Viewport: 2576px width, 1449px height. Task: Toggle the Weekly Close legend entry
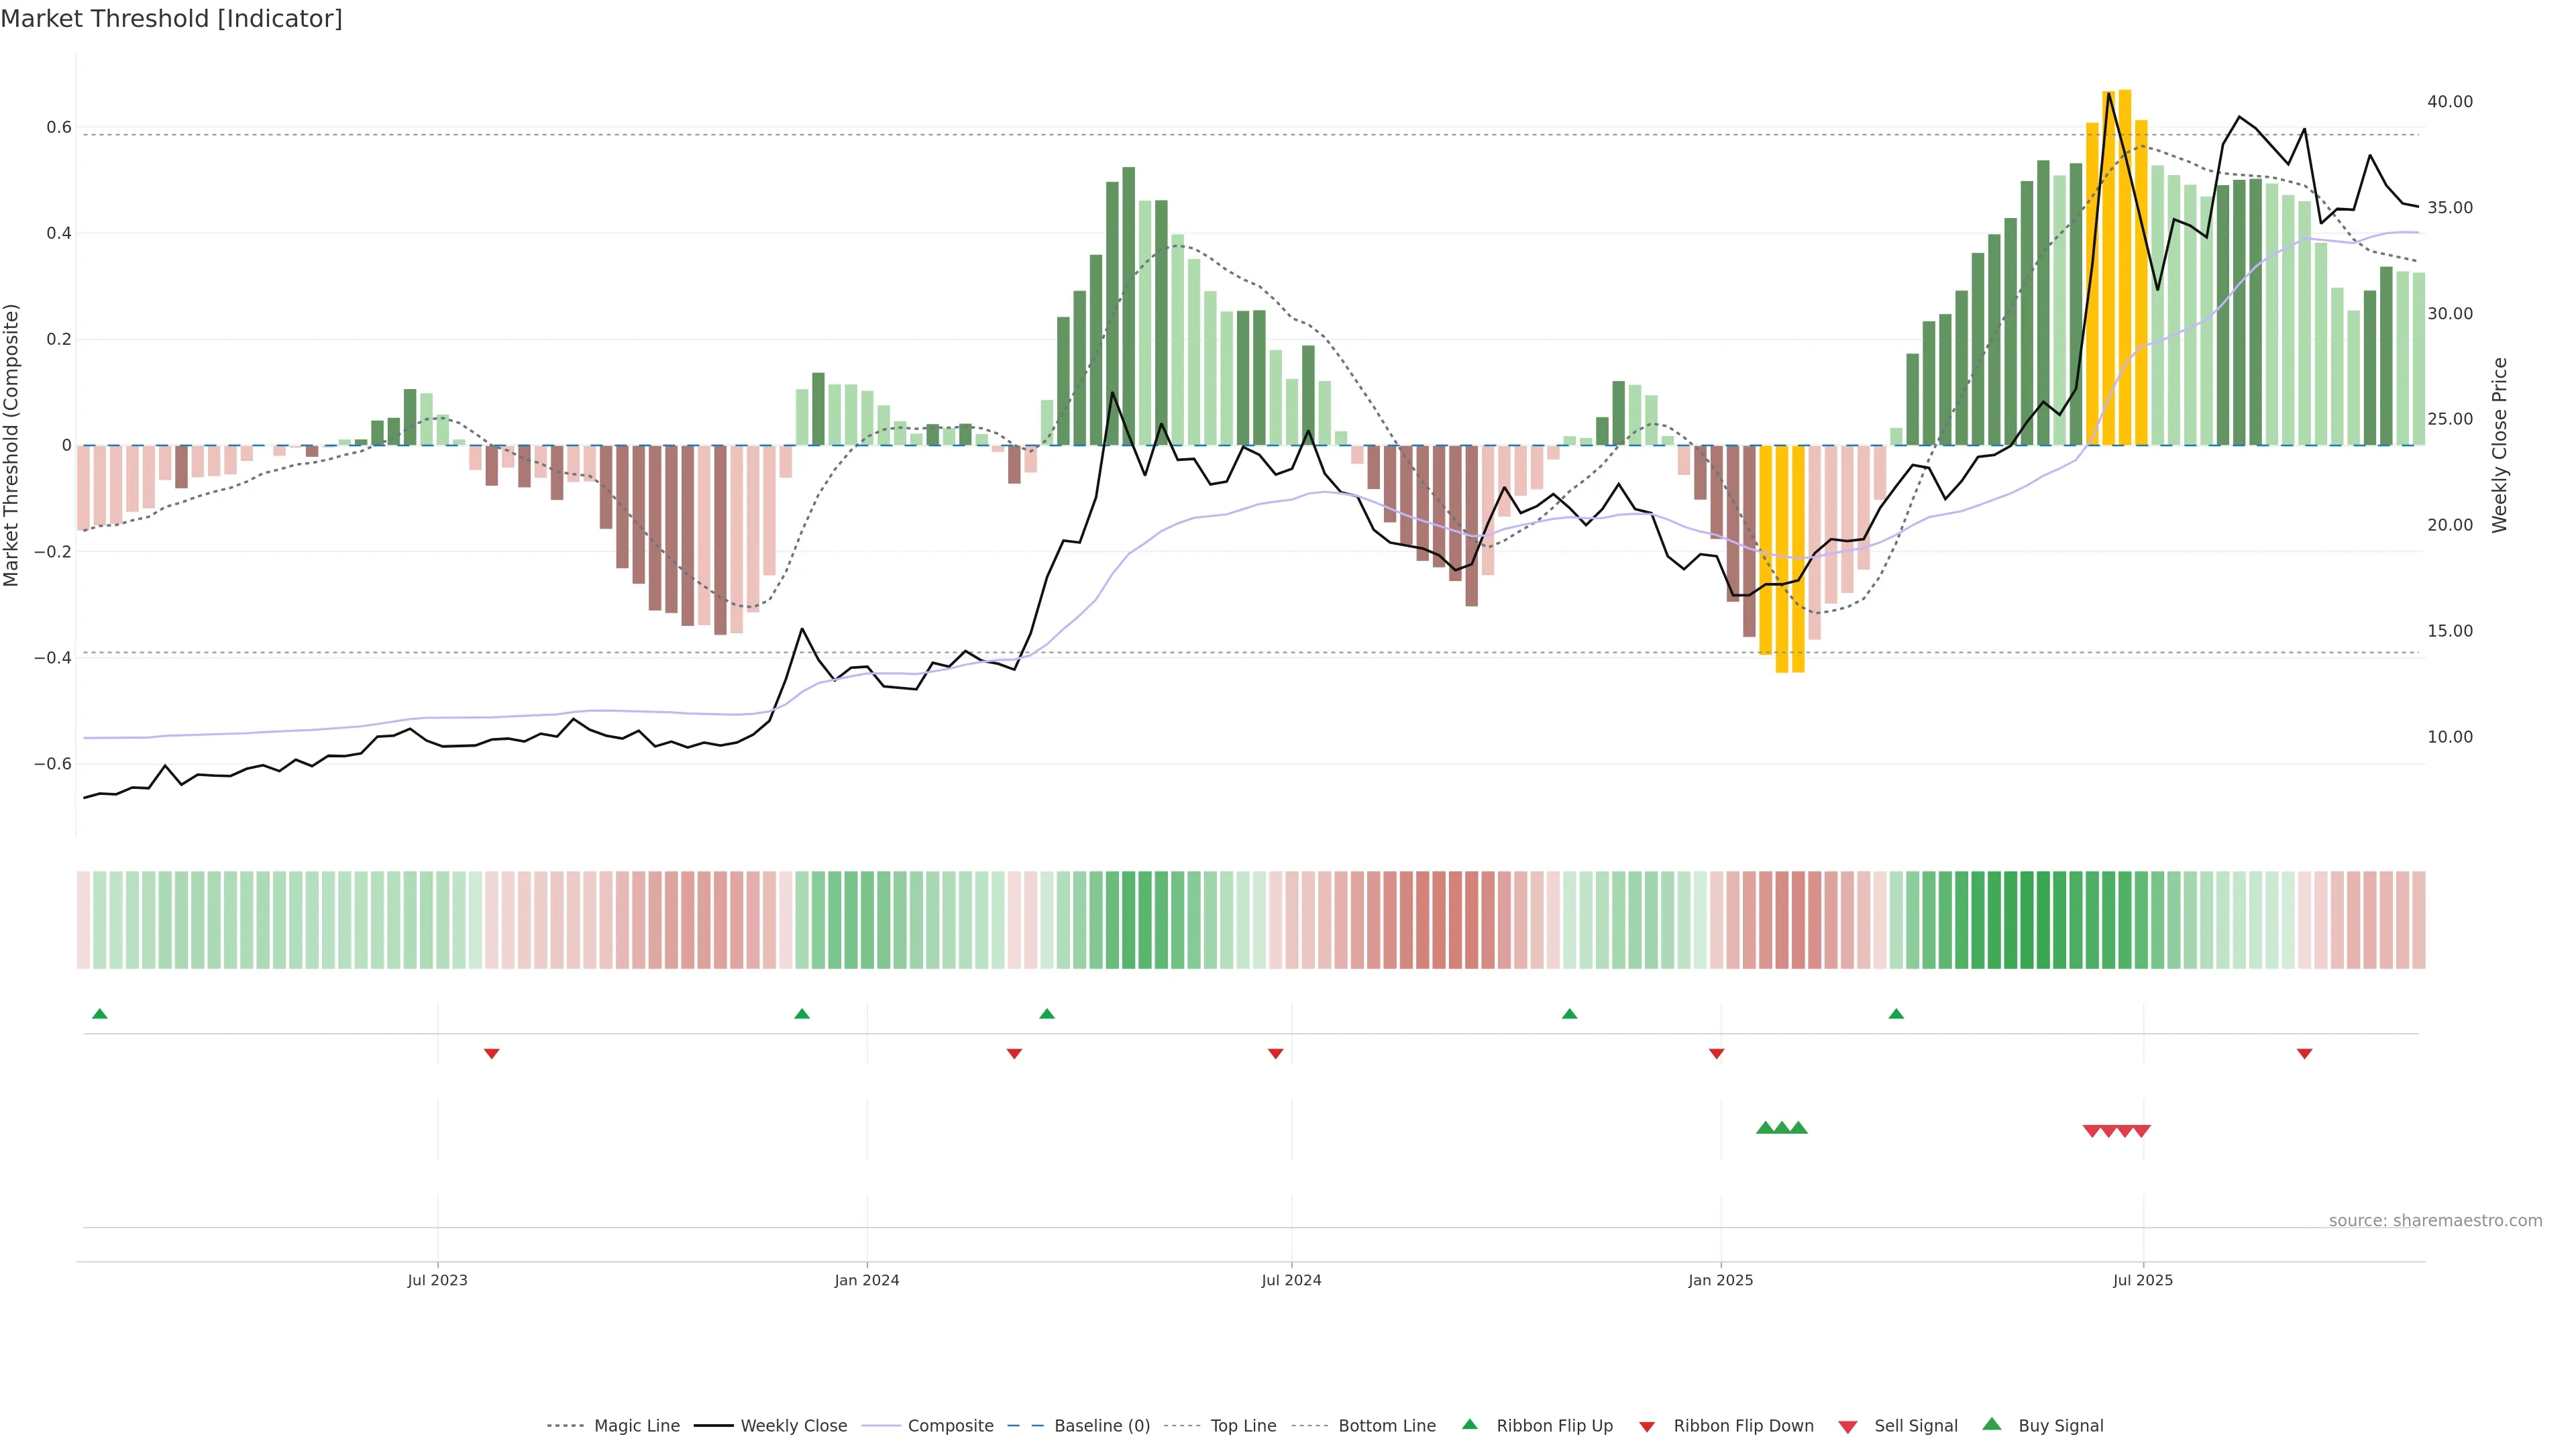pyautogui.click(x=793, y=1425)
